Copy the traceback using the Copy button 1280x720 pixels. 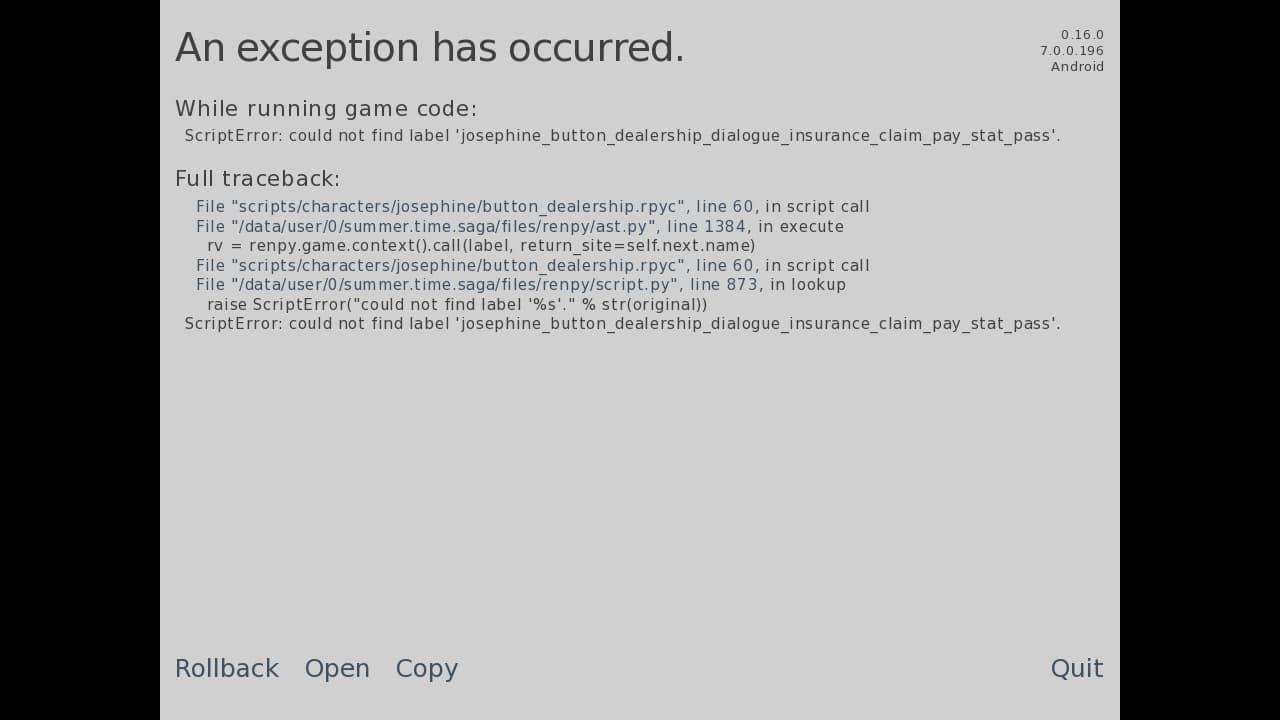pyautogui.click(x=427, y=669)
